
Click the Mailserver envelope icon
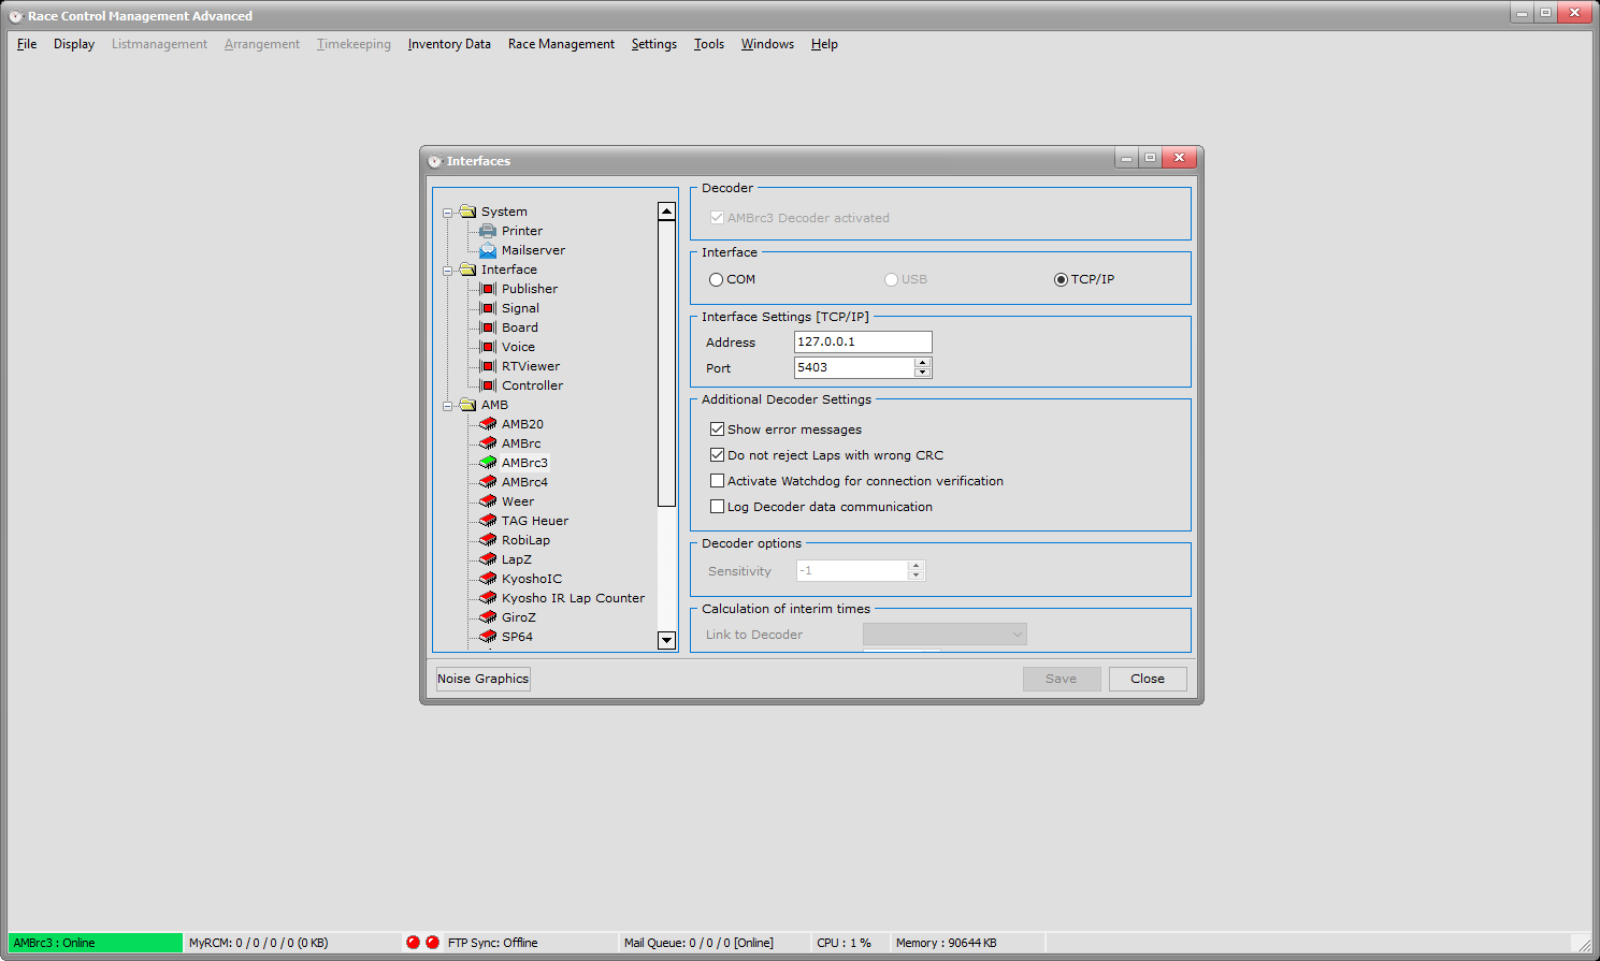pyautogui.click(x=488, y=250)
